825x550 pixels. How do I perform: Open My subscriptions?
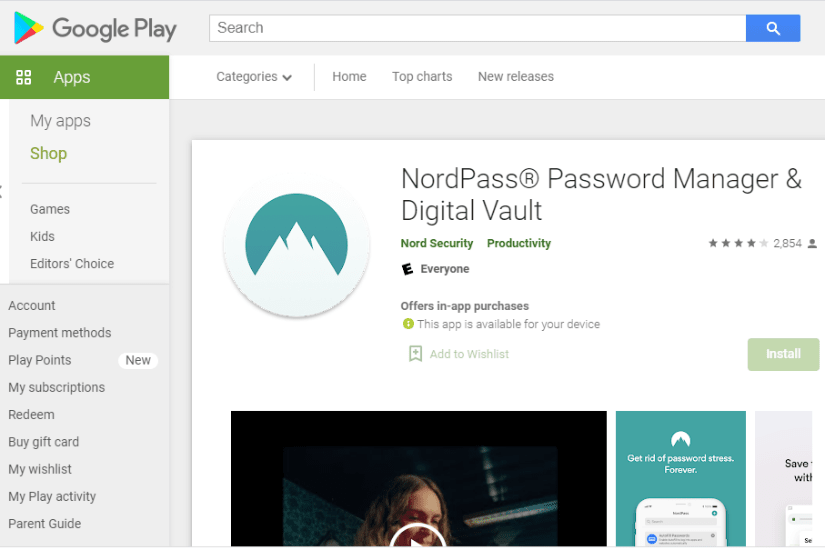(x=56, y=388)
